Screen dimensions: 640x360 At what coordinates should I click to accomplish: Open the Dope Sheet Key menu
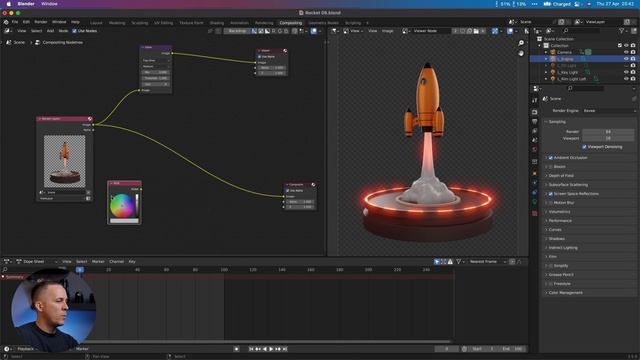click(132, 262)
